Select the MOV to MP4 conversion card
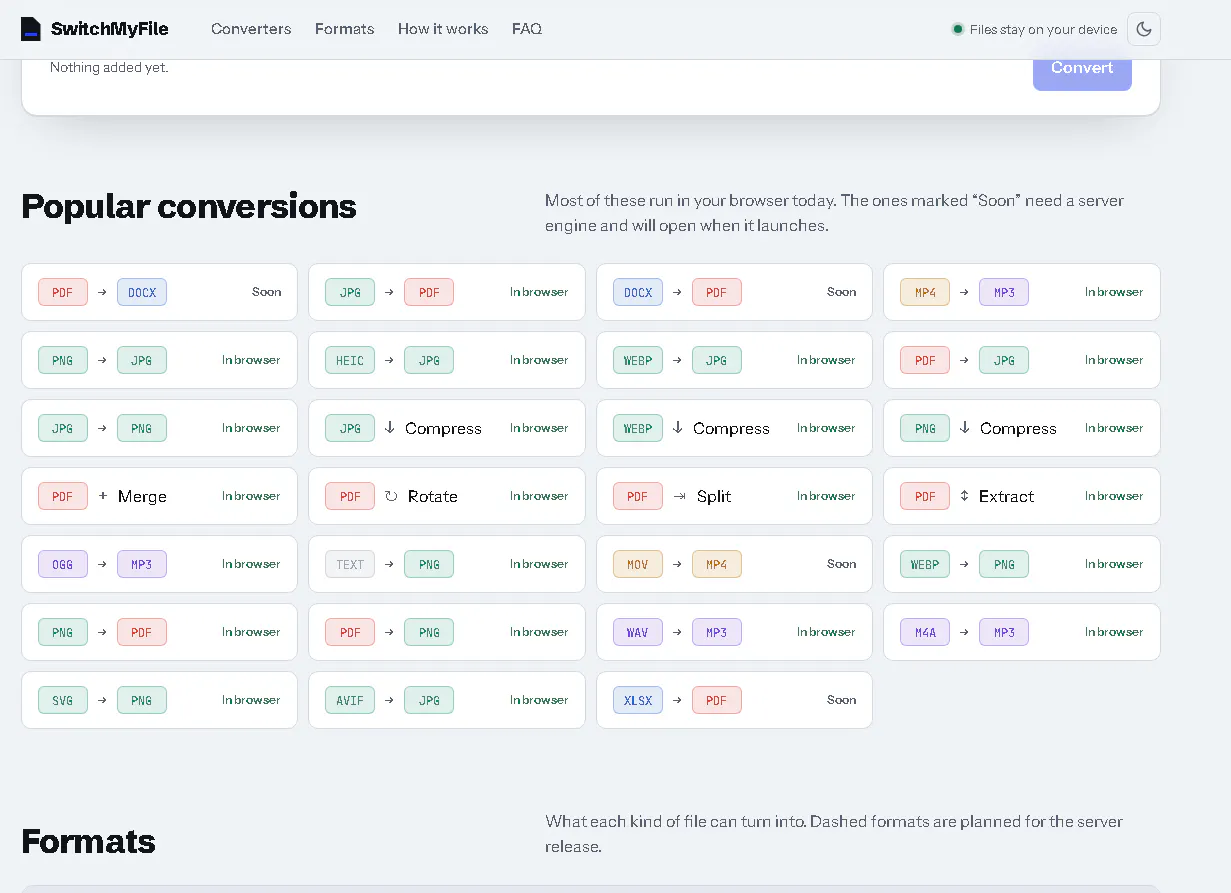 [735, 564]
